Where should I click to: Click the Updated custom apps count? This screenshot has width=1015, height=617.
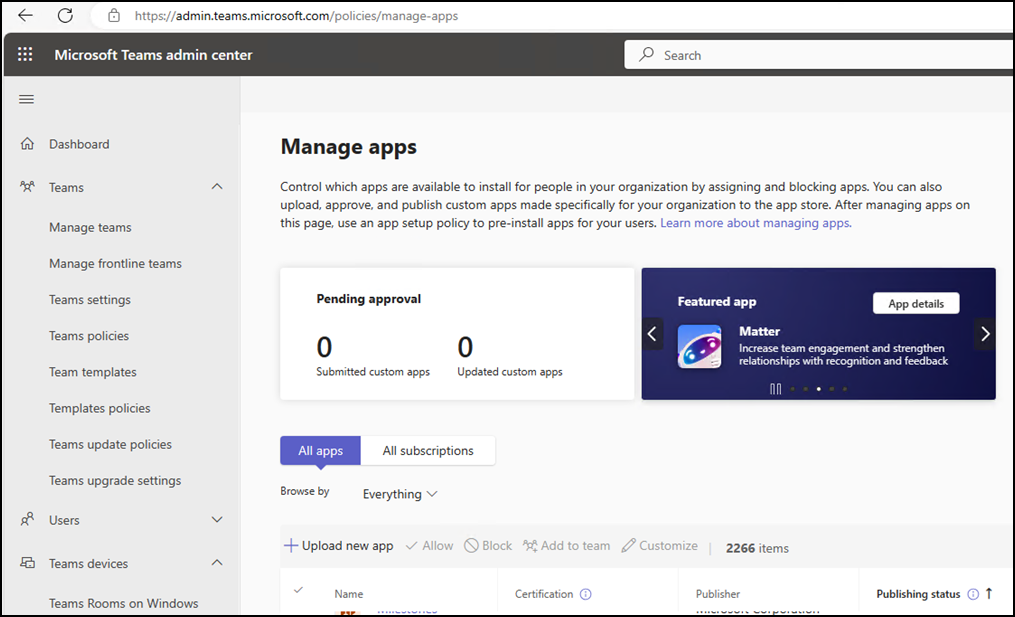pos(465,347)
